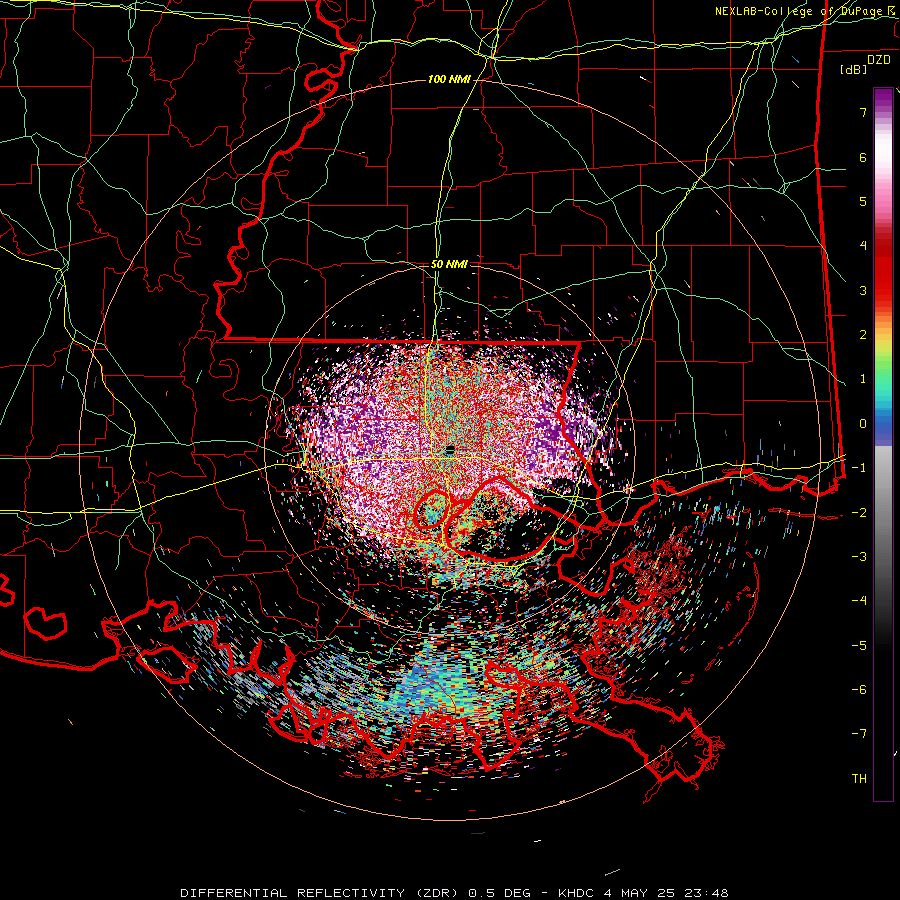Select the 50 NMI range ring label
The image size is (900, 900).
coord(449,264)
